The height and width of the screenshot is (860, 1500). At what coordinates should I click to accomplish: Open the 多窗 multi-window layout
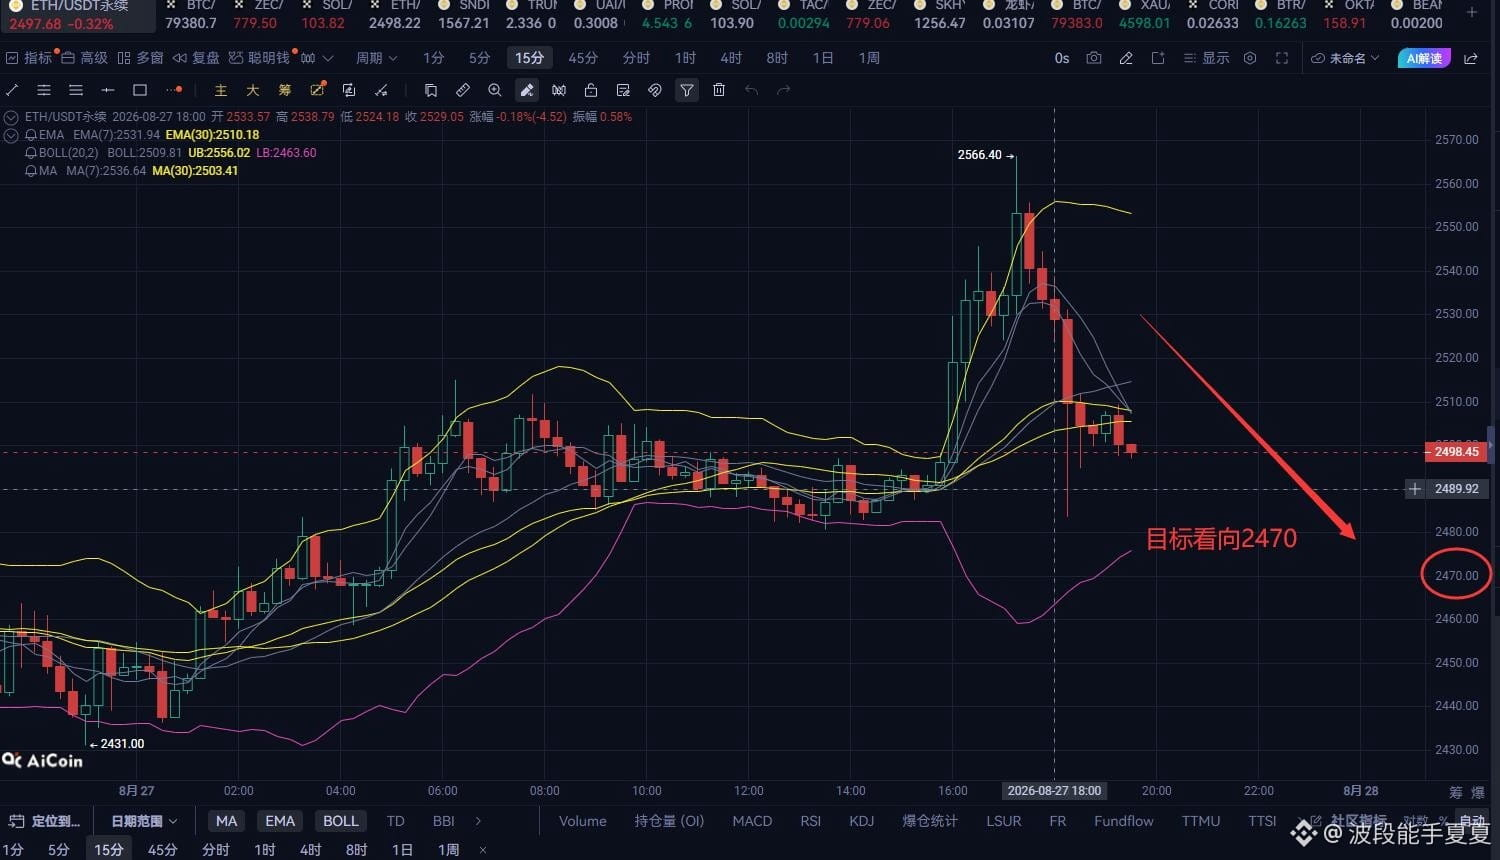[x=140, y=58]
